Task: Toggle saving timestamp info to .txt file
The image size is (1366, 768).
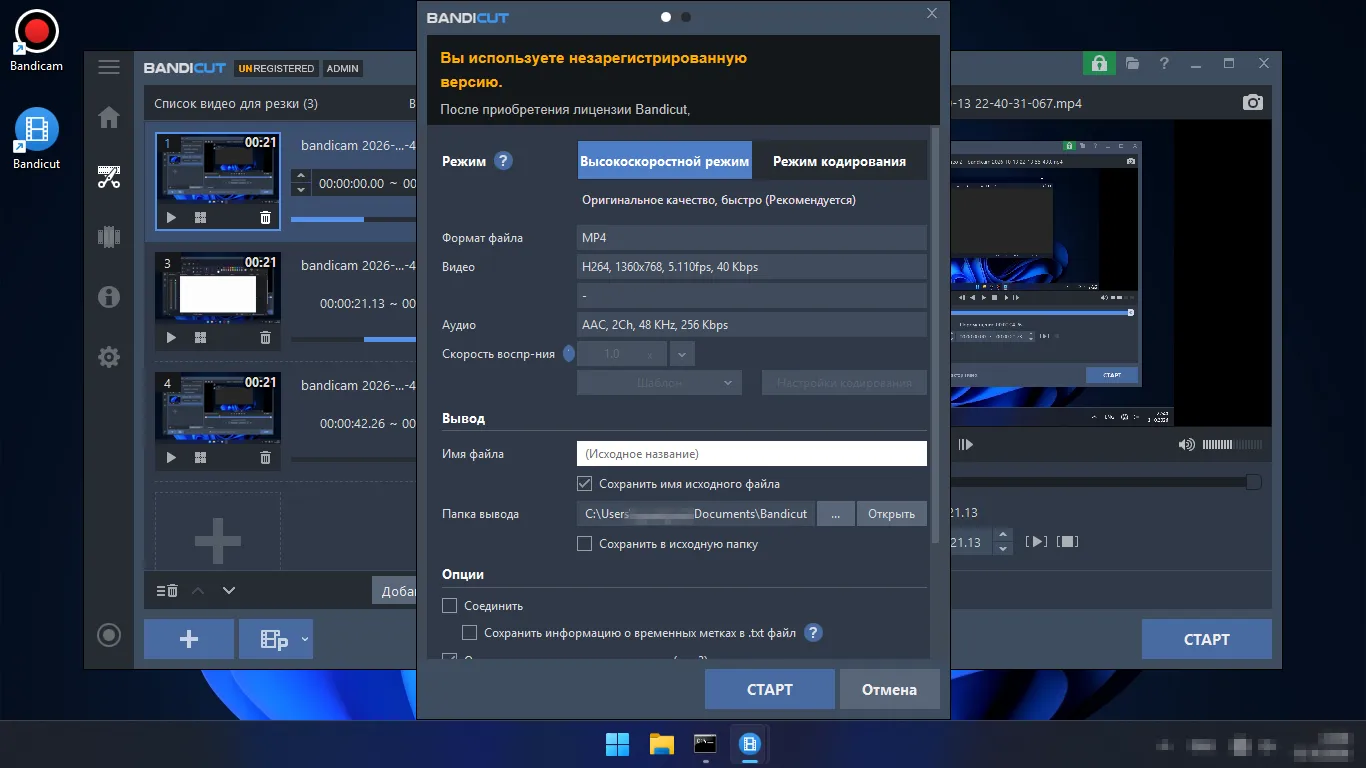Action: pos(469,633)
